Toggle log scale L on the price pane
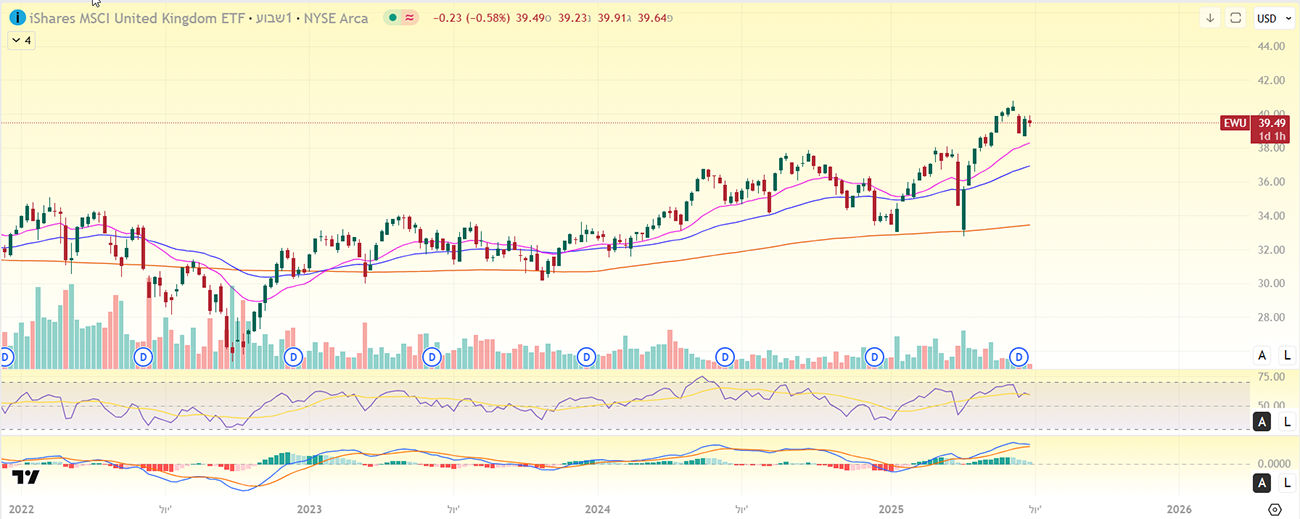The width and height of the screenshot is (1300, 519). (1287, 355)
